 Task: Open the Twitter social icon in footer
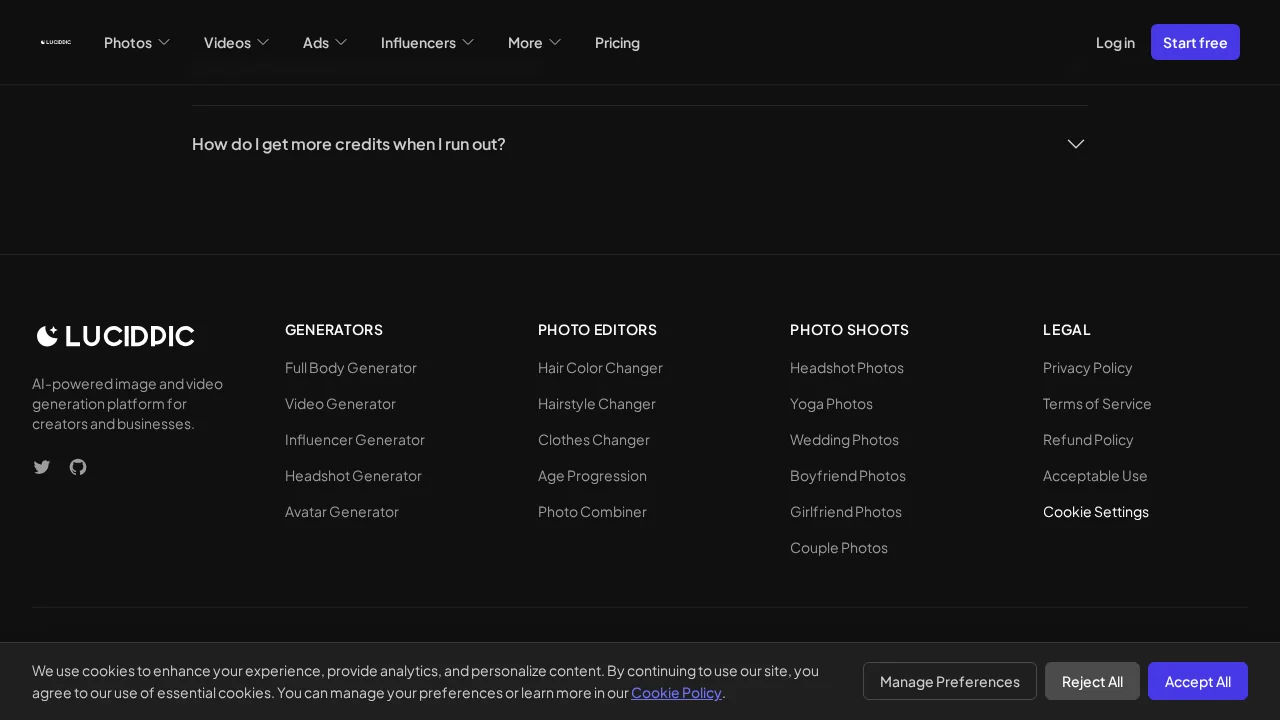point(42,467)
